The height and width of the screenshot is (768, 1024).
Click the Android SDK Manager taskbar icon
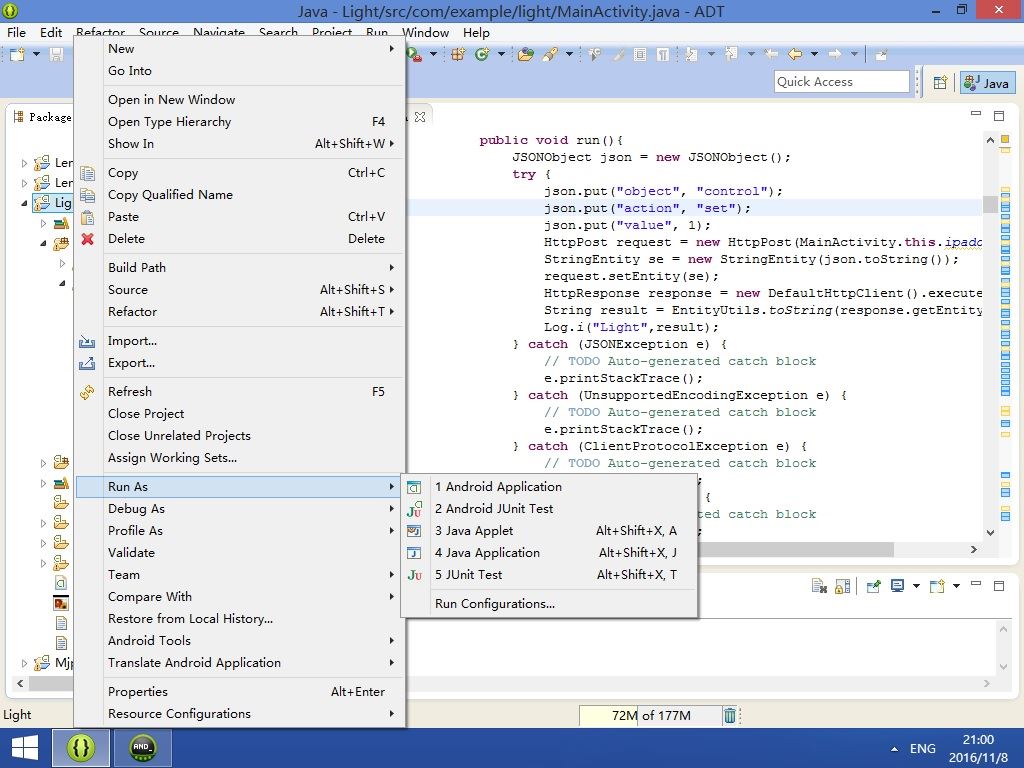click(143, 747)
